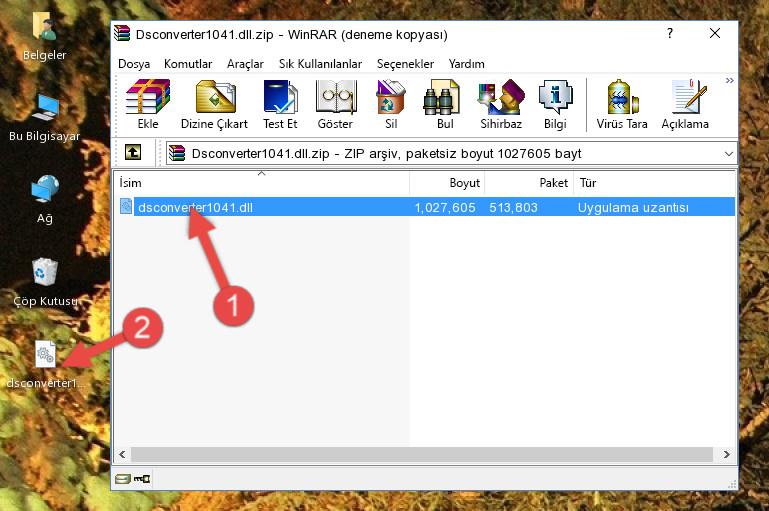Select the Dizine Çıkart extract icon

click(x=214, y=104)
